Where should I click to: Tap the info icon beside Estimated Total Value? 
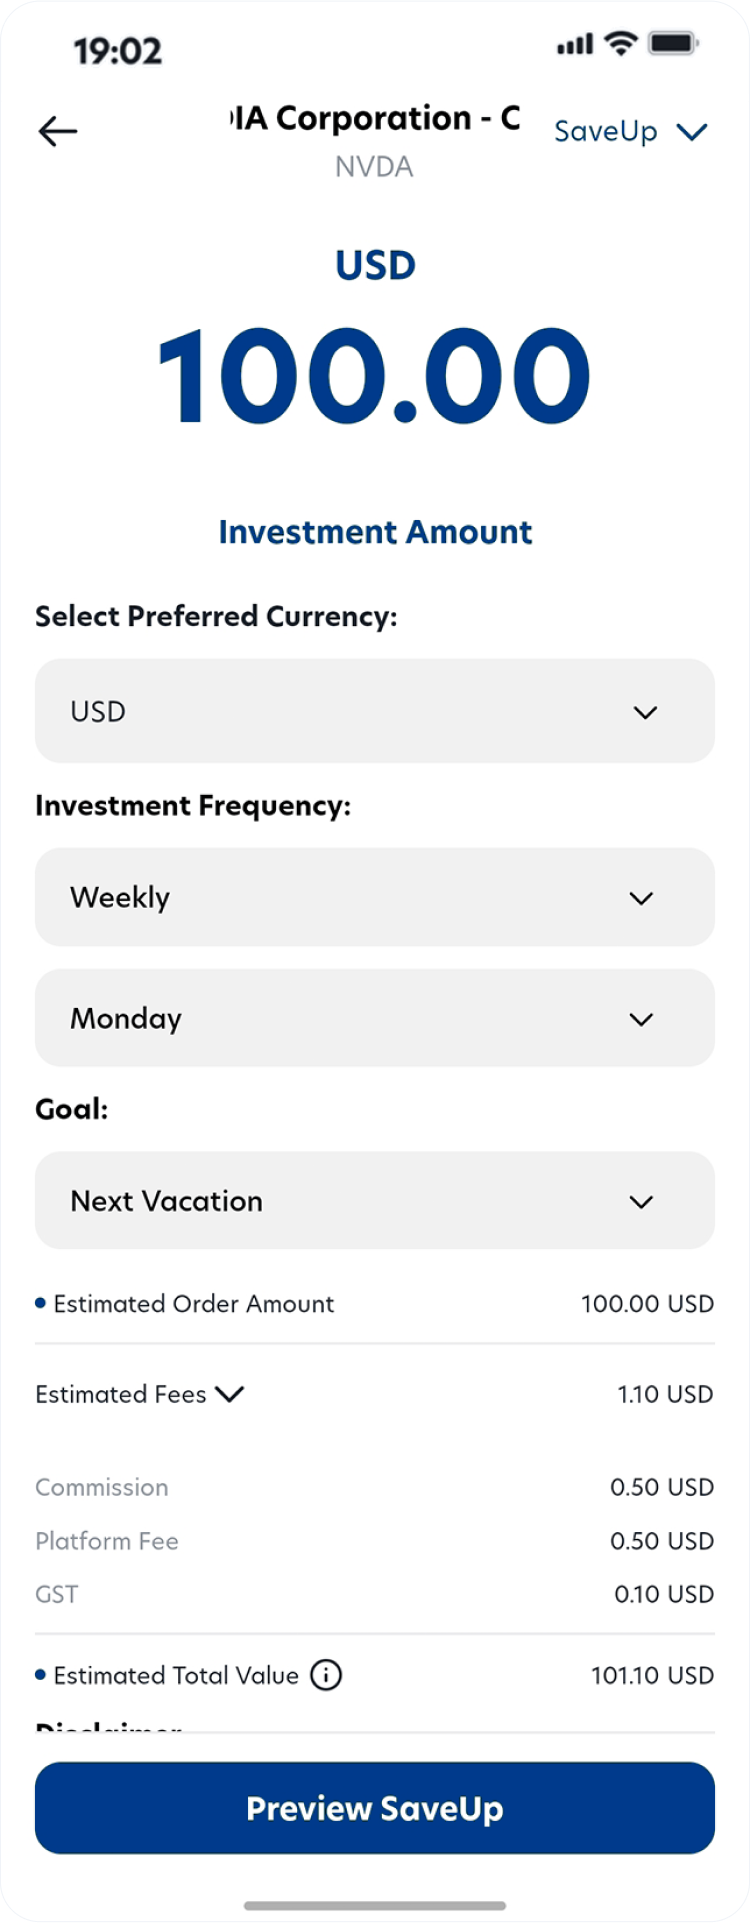coord(326,1675)
